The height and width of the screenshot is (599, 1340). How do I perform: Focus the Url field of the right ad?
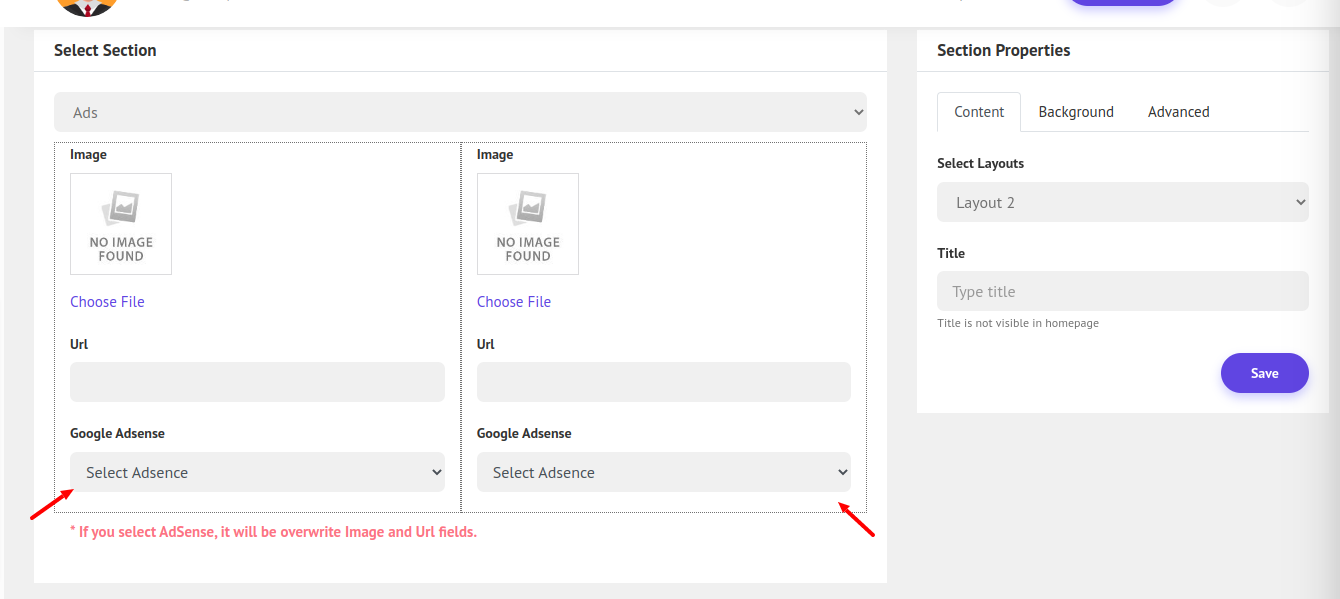(x=664, y=382)
